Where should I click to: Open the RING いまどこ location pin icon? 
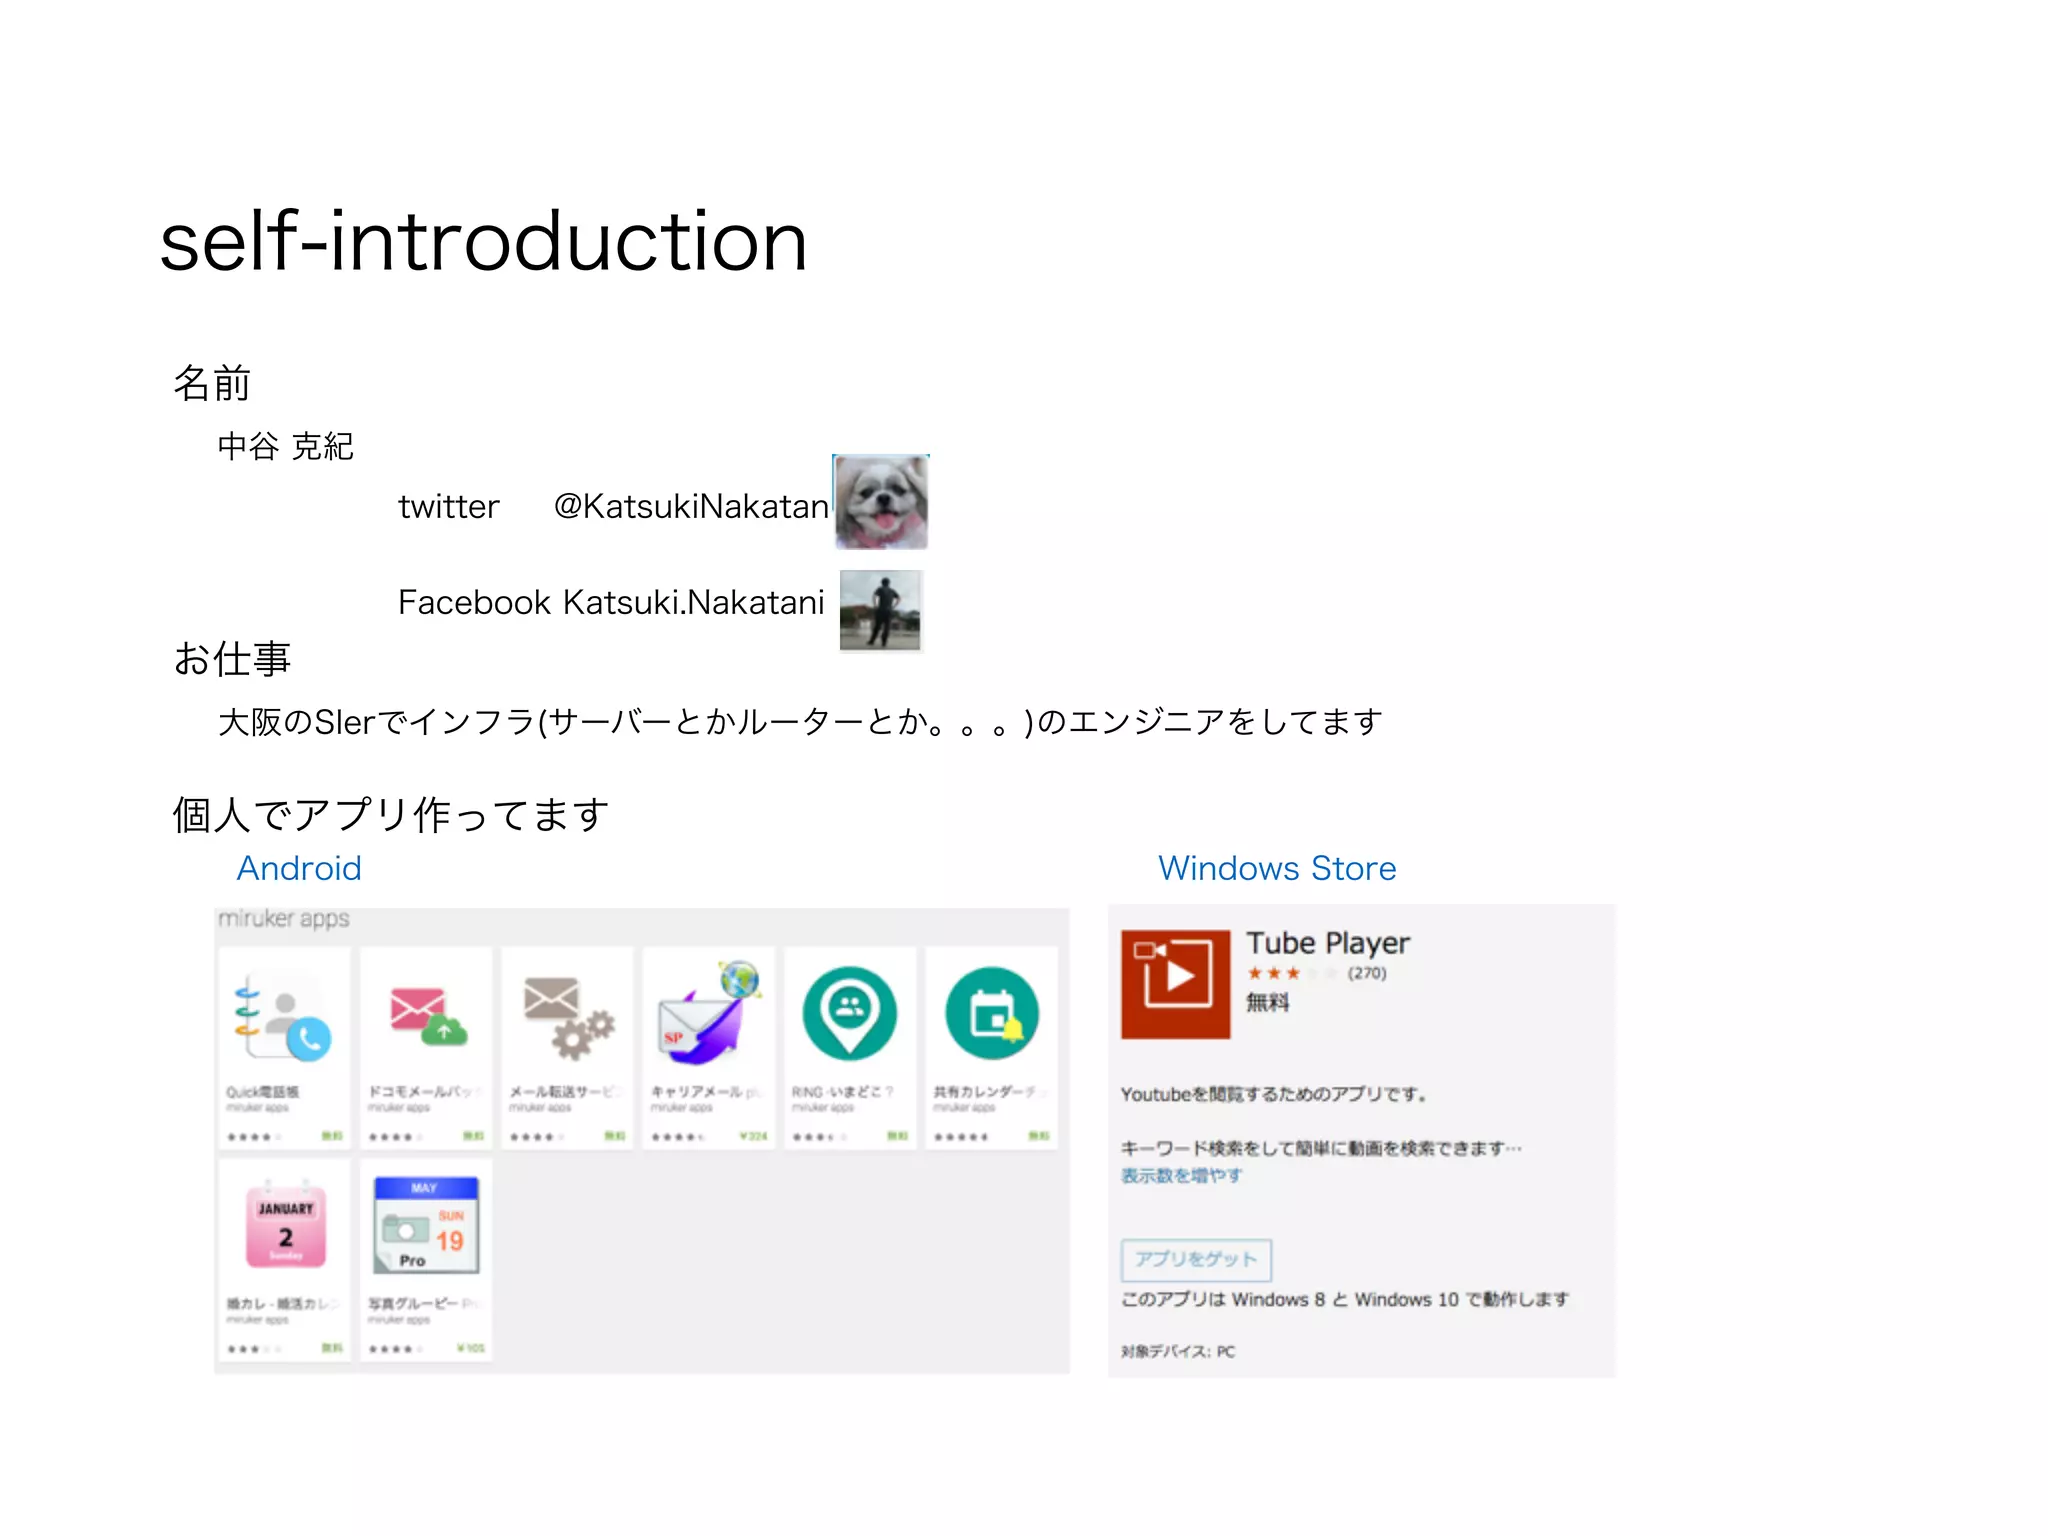tap(850, 1014)
